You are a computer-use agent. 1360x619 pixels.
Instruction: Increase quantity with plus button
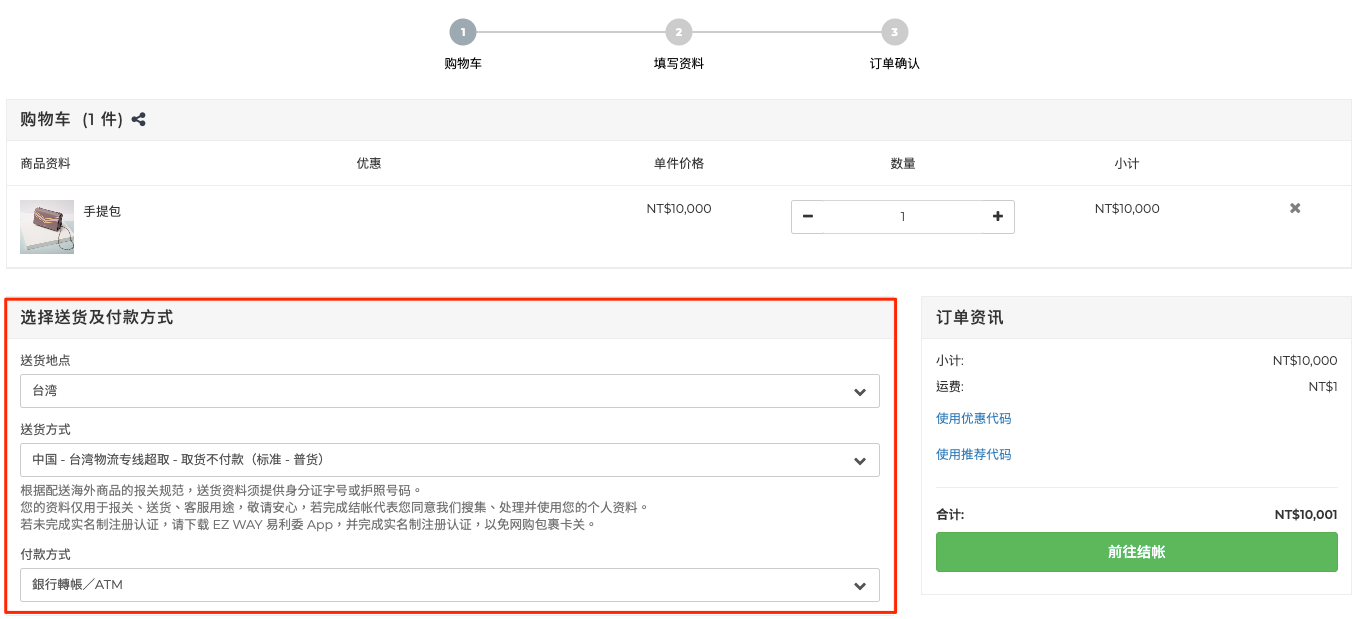click(x=997, y=217)
